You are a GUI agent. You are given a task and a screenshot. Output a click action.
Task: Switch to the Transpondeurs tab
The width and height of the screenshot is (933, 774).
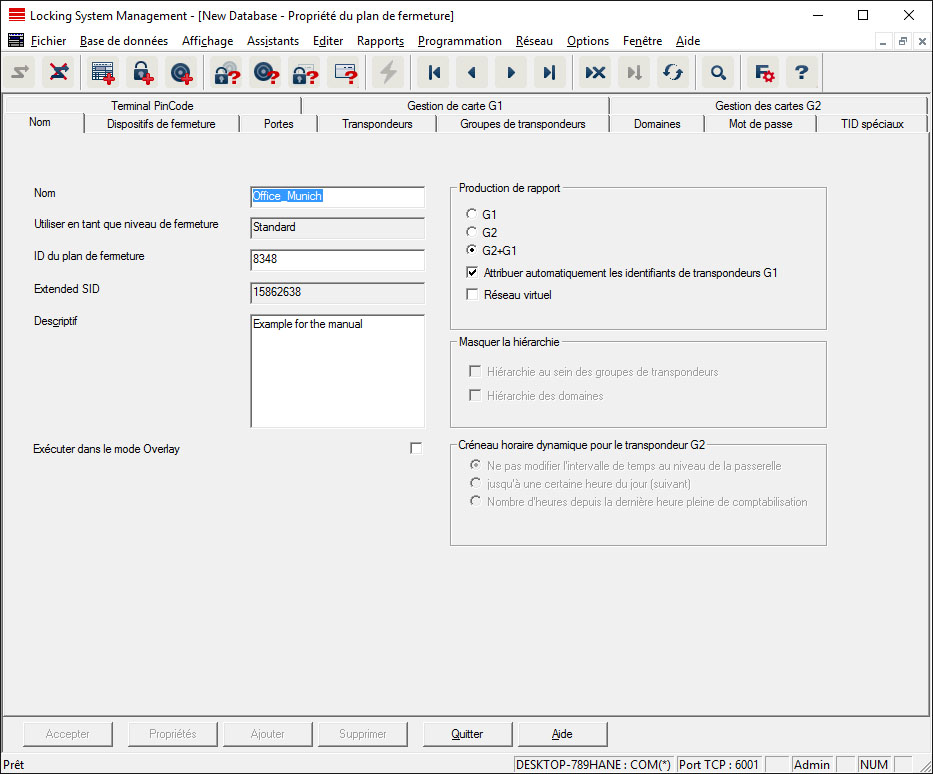tap(376, 124)
